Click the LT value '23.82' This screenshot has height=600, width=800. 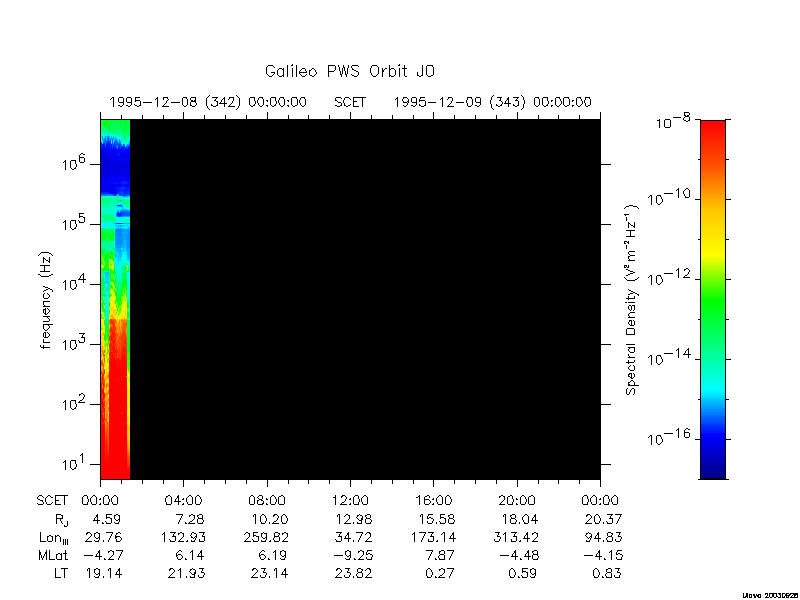[354, 573]
